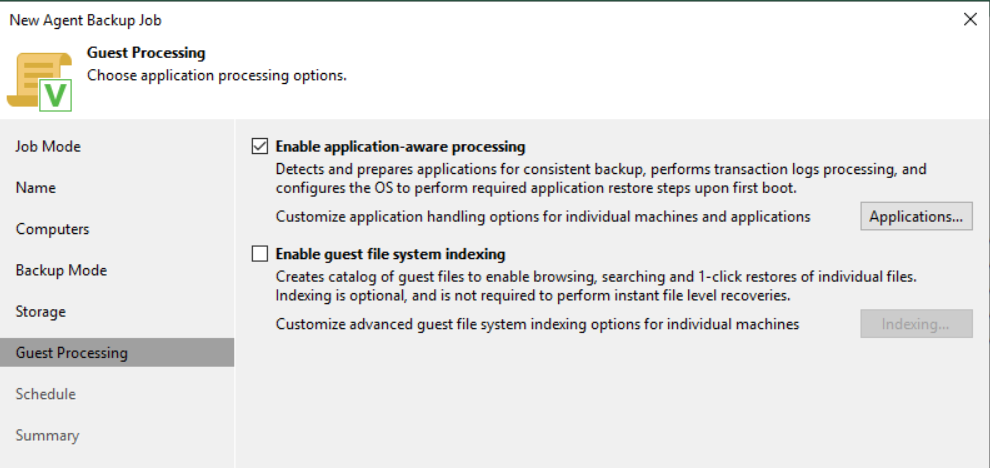Jump to the Schedule step
Image resolution: width=990 pixels, height=468 pixels.
tap(46, 394)
